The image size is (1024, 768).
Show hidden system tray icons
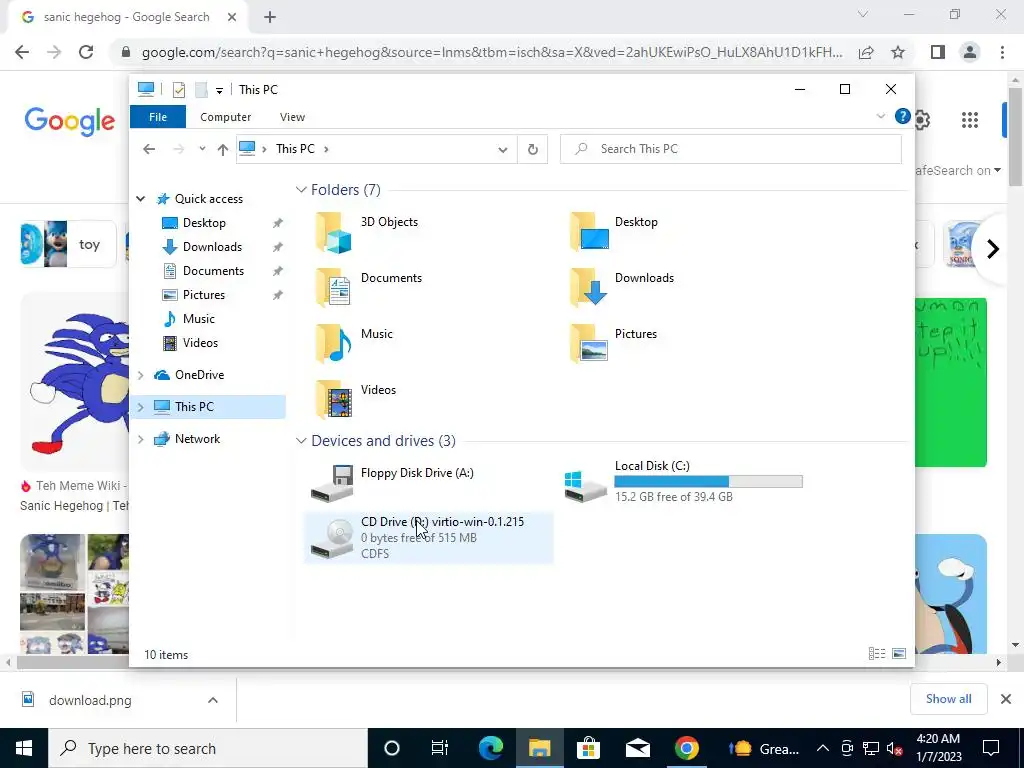823,748
